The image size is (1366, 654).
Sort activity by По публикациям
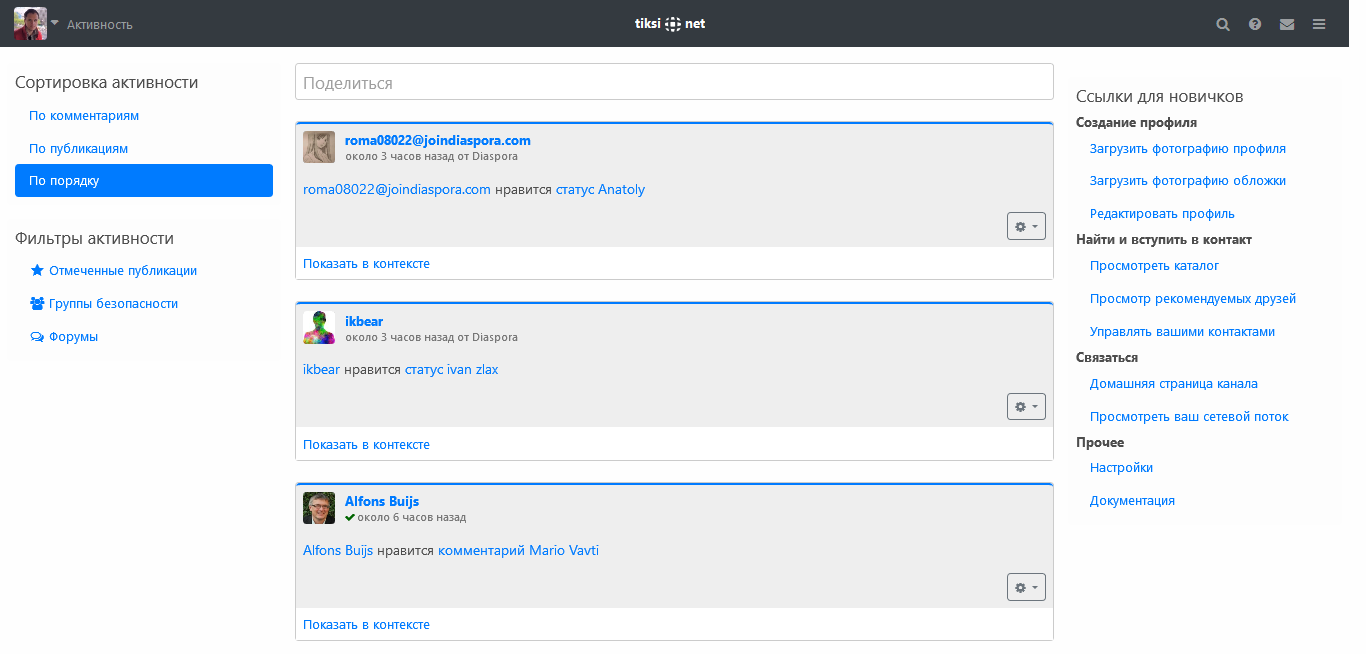[x=78, y=148]
